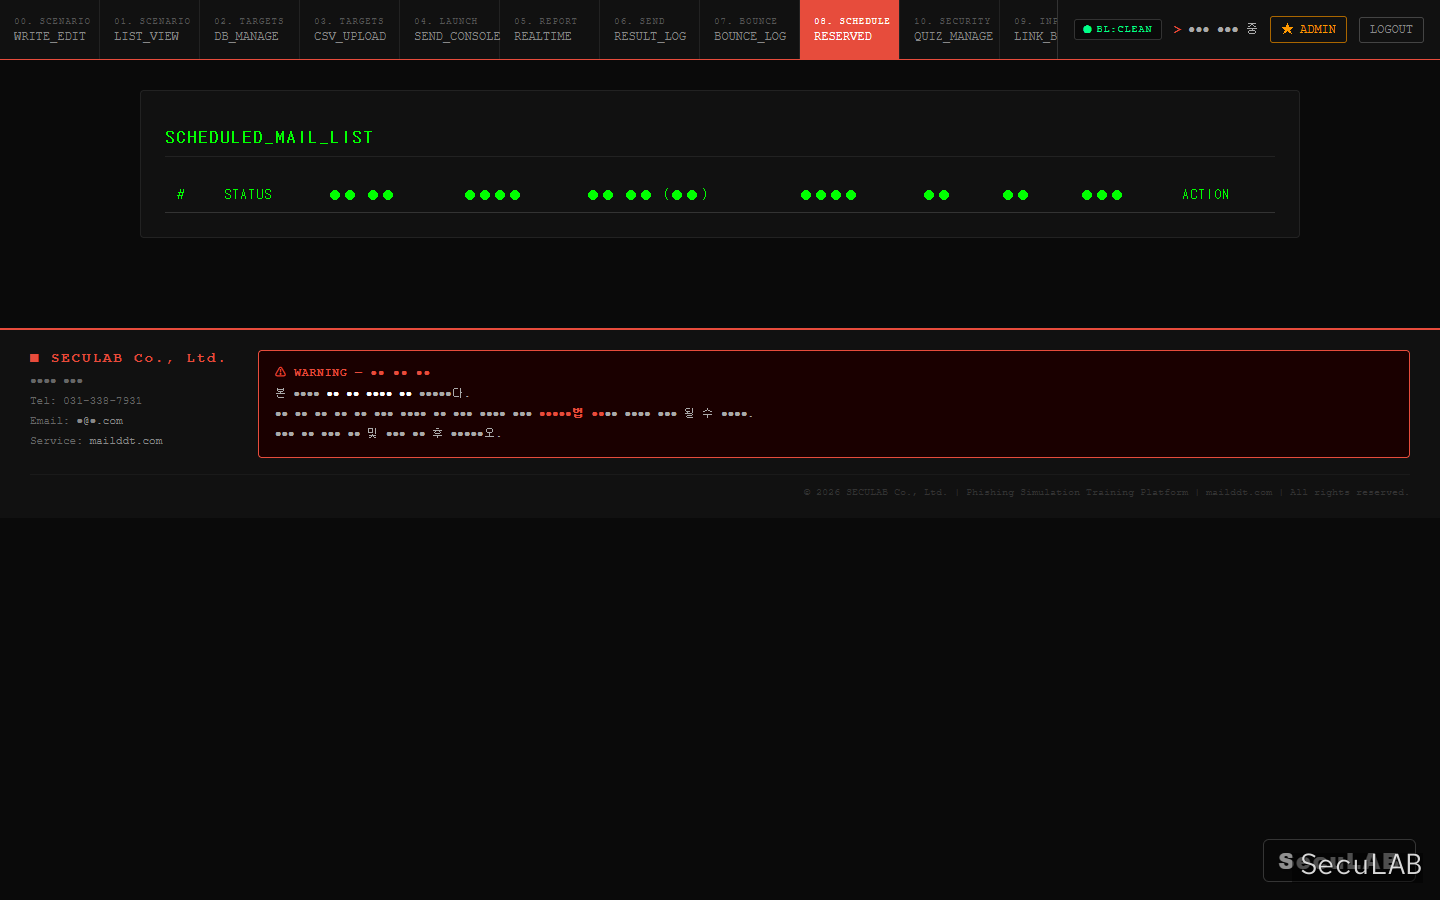
Task: Click the Tel: 031-338-7931 text
Action: pyautogui.click(x=86, y=401)
